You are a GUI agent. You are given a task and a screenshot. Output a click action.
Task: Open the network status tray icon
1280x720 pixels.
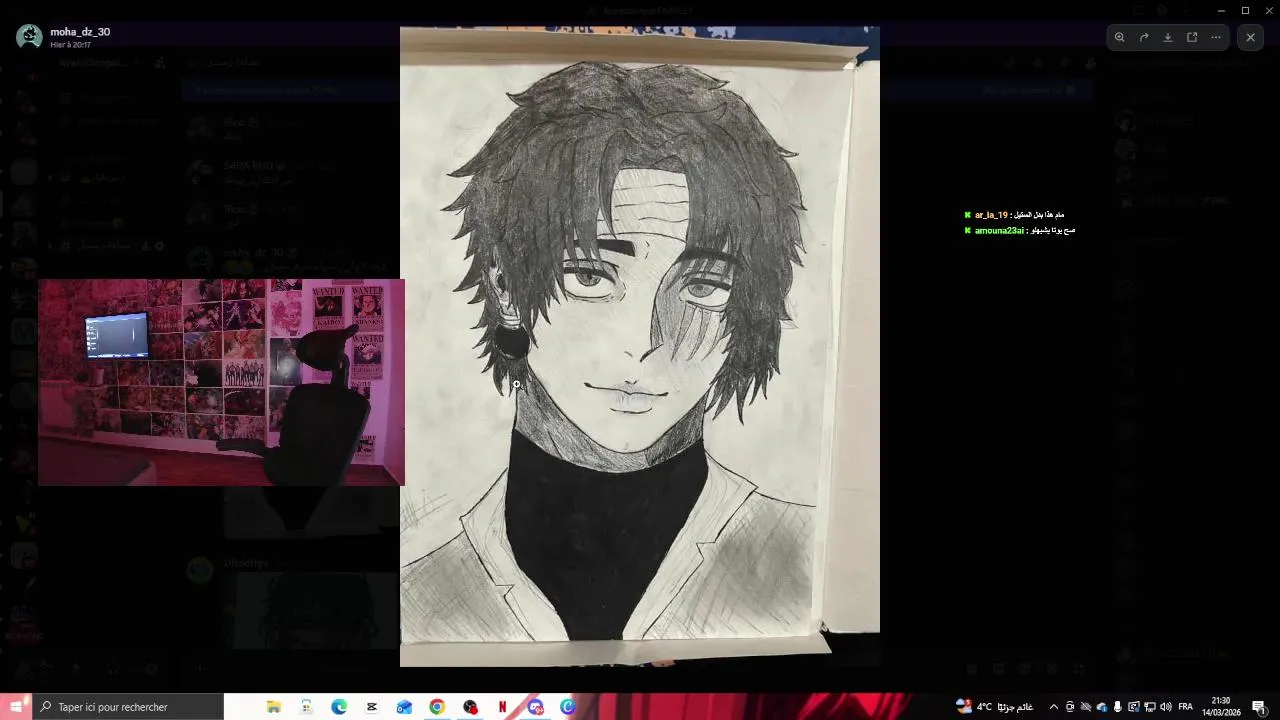coord(1150,707)
